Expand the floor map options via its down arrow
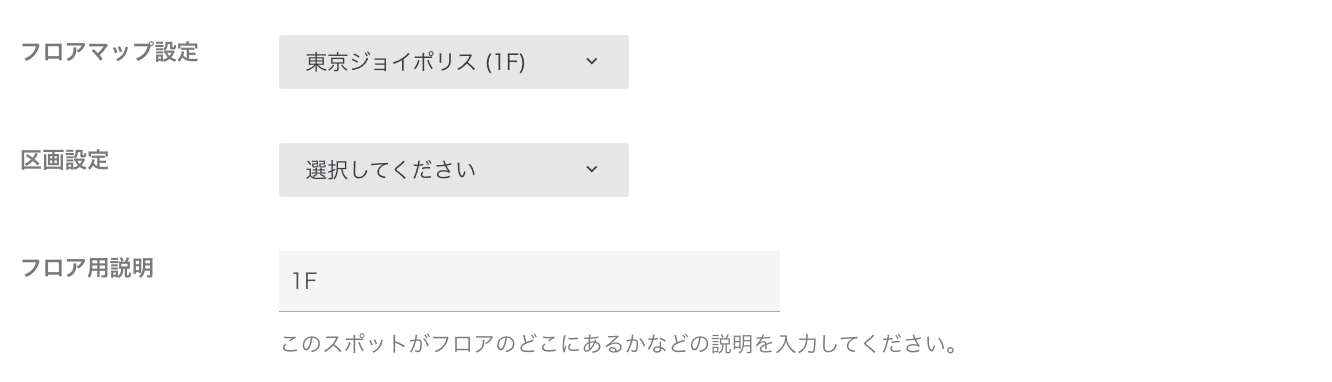This screenshot has height=382, width=1332. click(x=591, y=62)
